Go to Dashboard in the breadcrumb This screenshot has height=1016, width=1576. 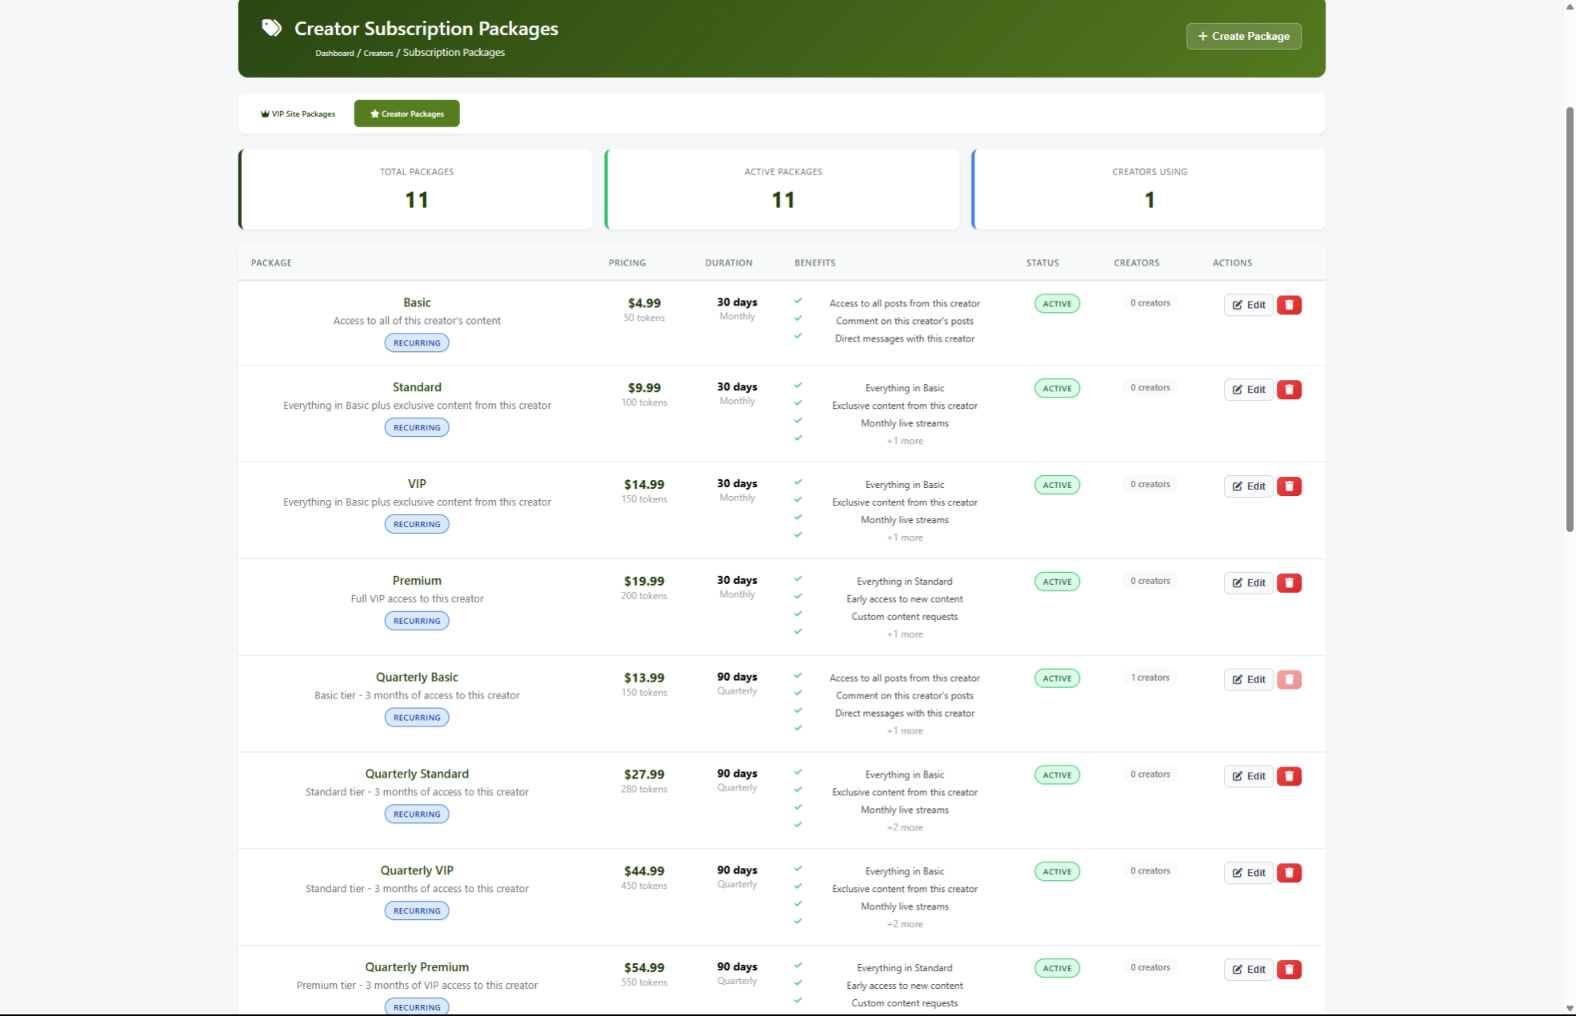[334, 53]
